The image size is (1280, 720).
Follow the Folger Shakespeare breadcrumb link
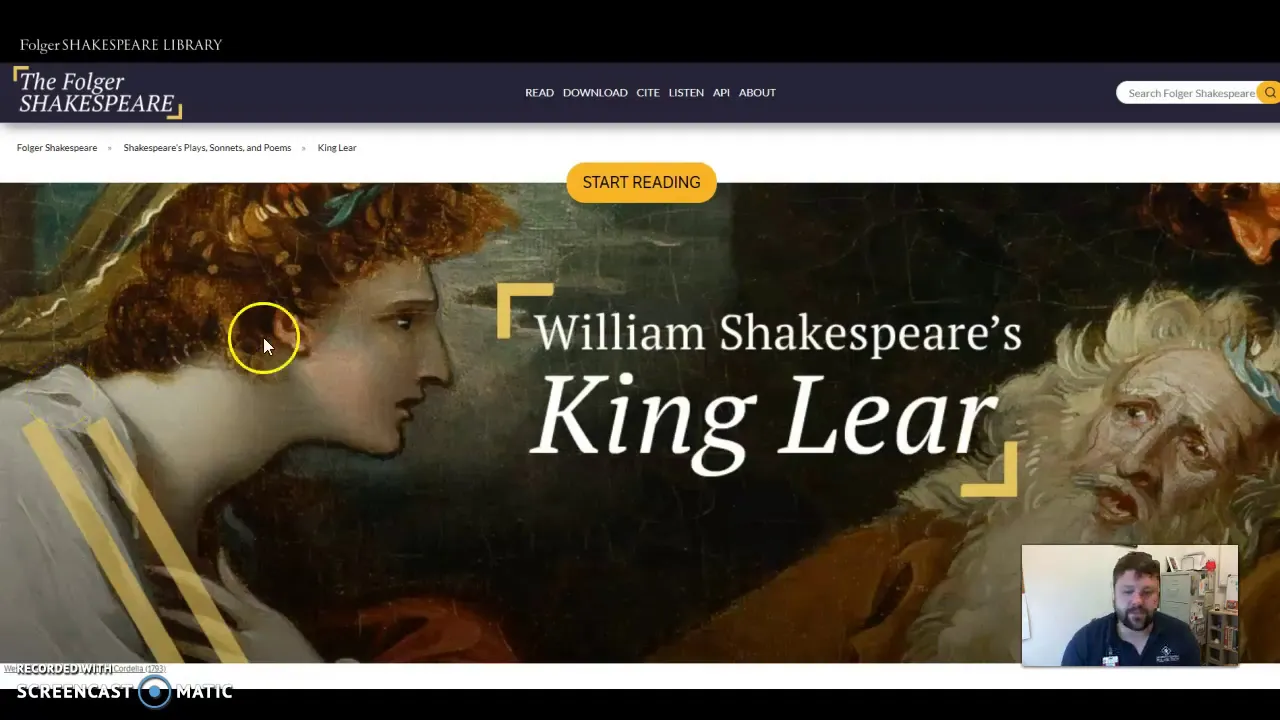(57, 148)
